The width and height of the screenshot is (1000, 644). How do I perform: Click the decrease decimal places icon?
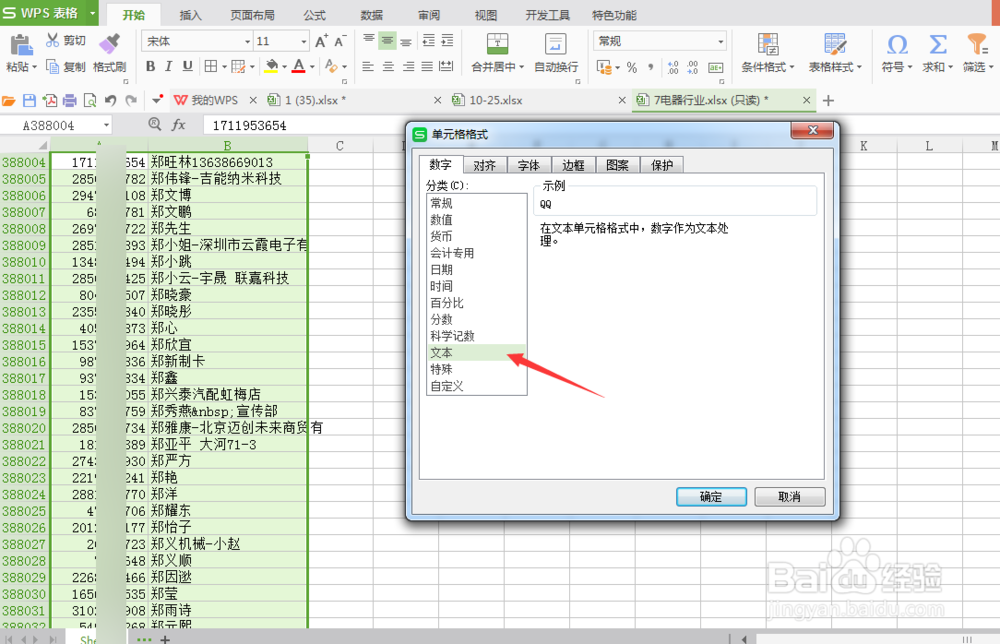[693, 67]
